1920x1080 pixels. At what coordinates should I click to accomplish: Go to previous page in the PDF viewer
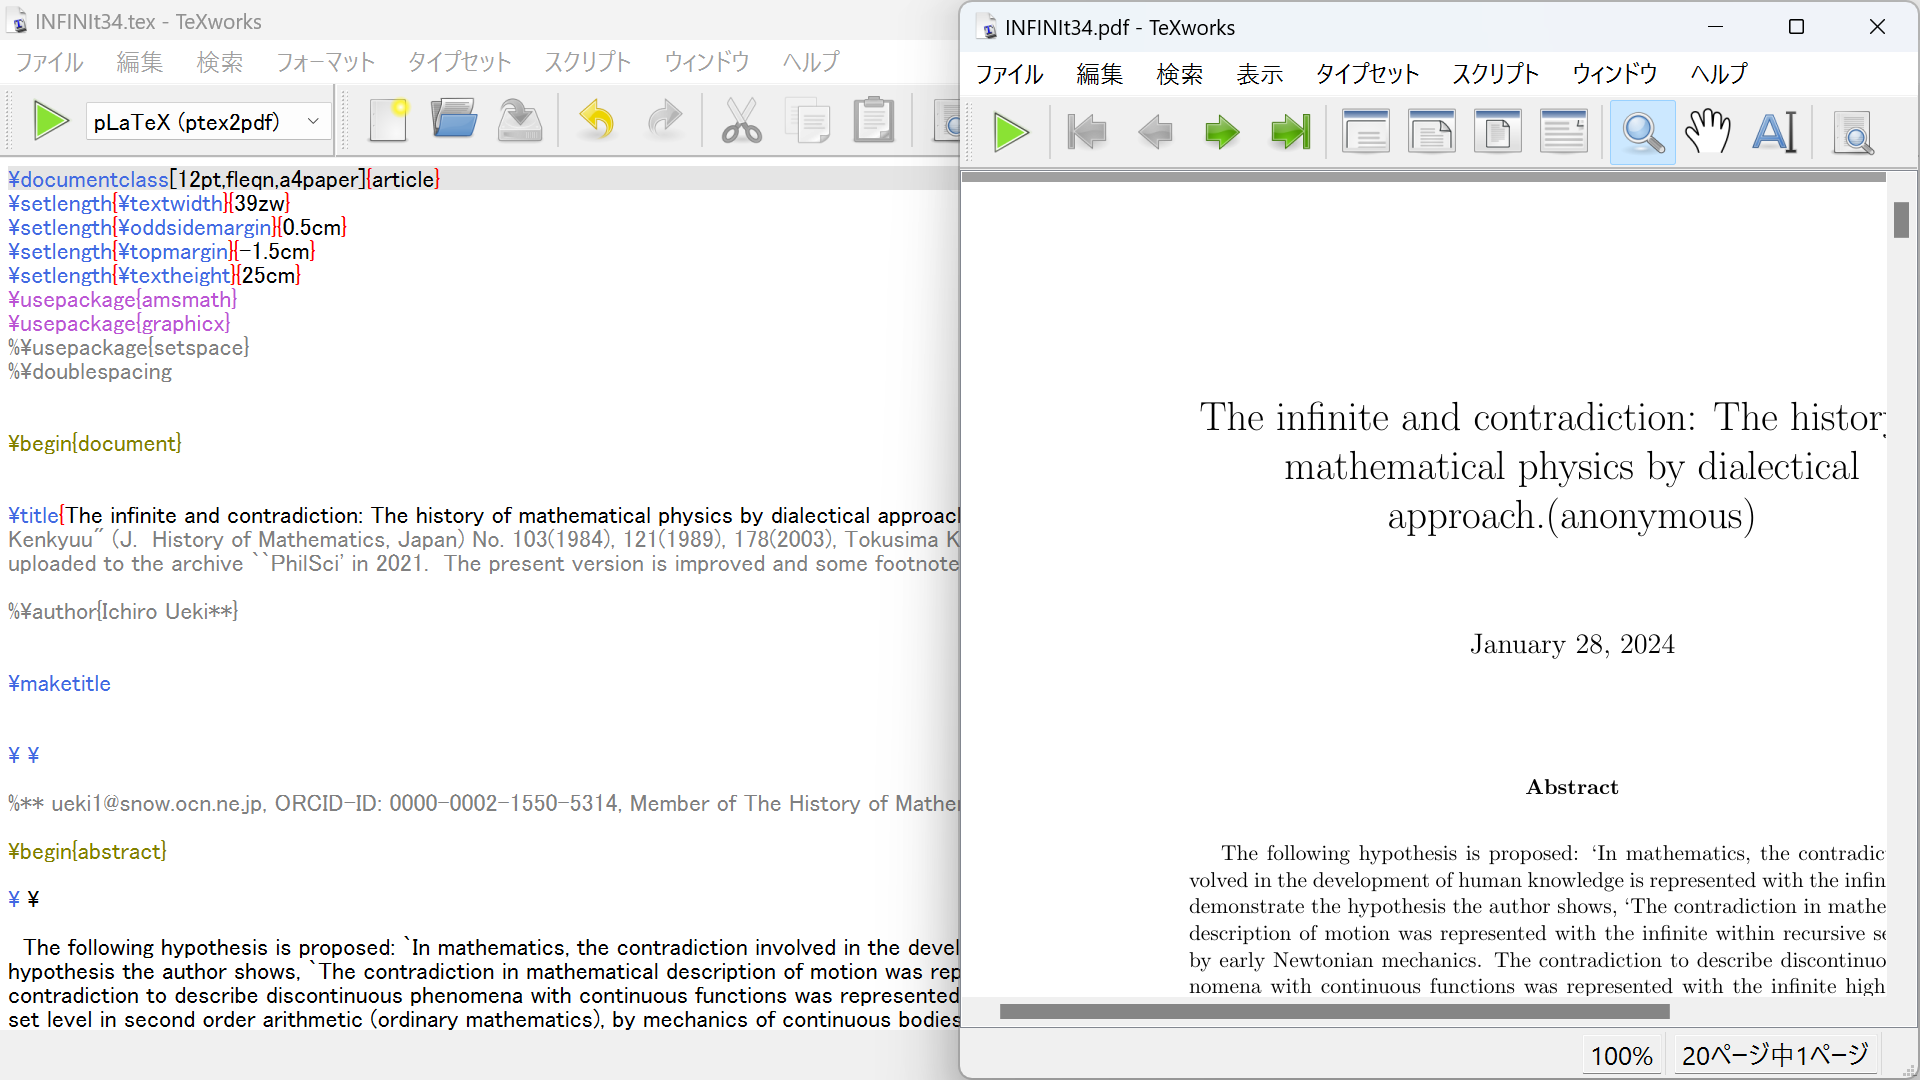1155,132
